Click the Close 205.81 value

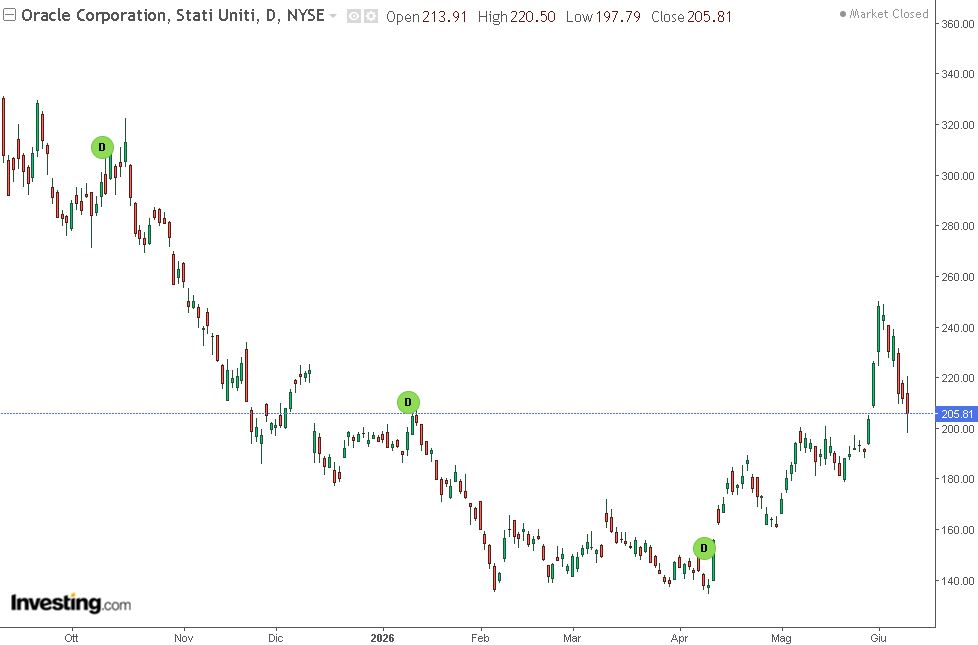coord(691,17)
